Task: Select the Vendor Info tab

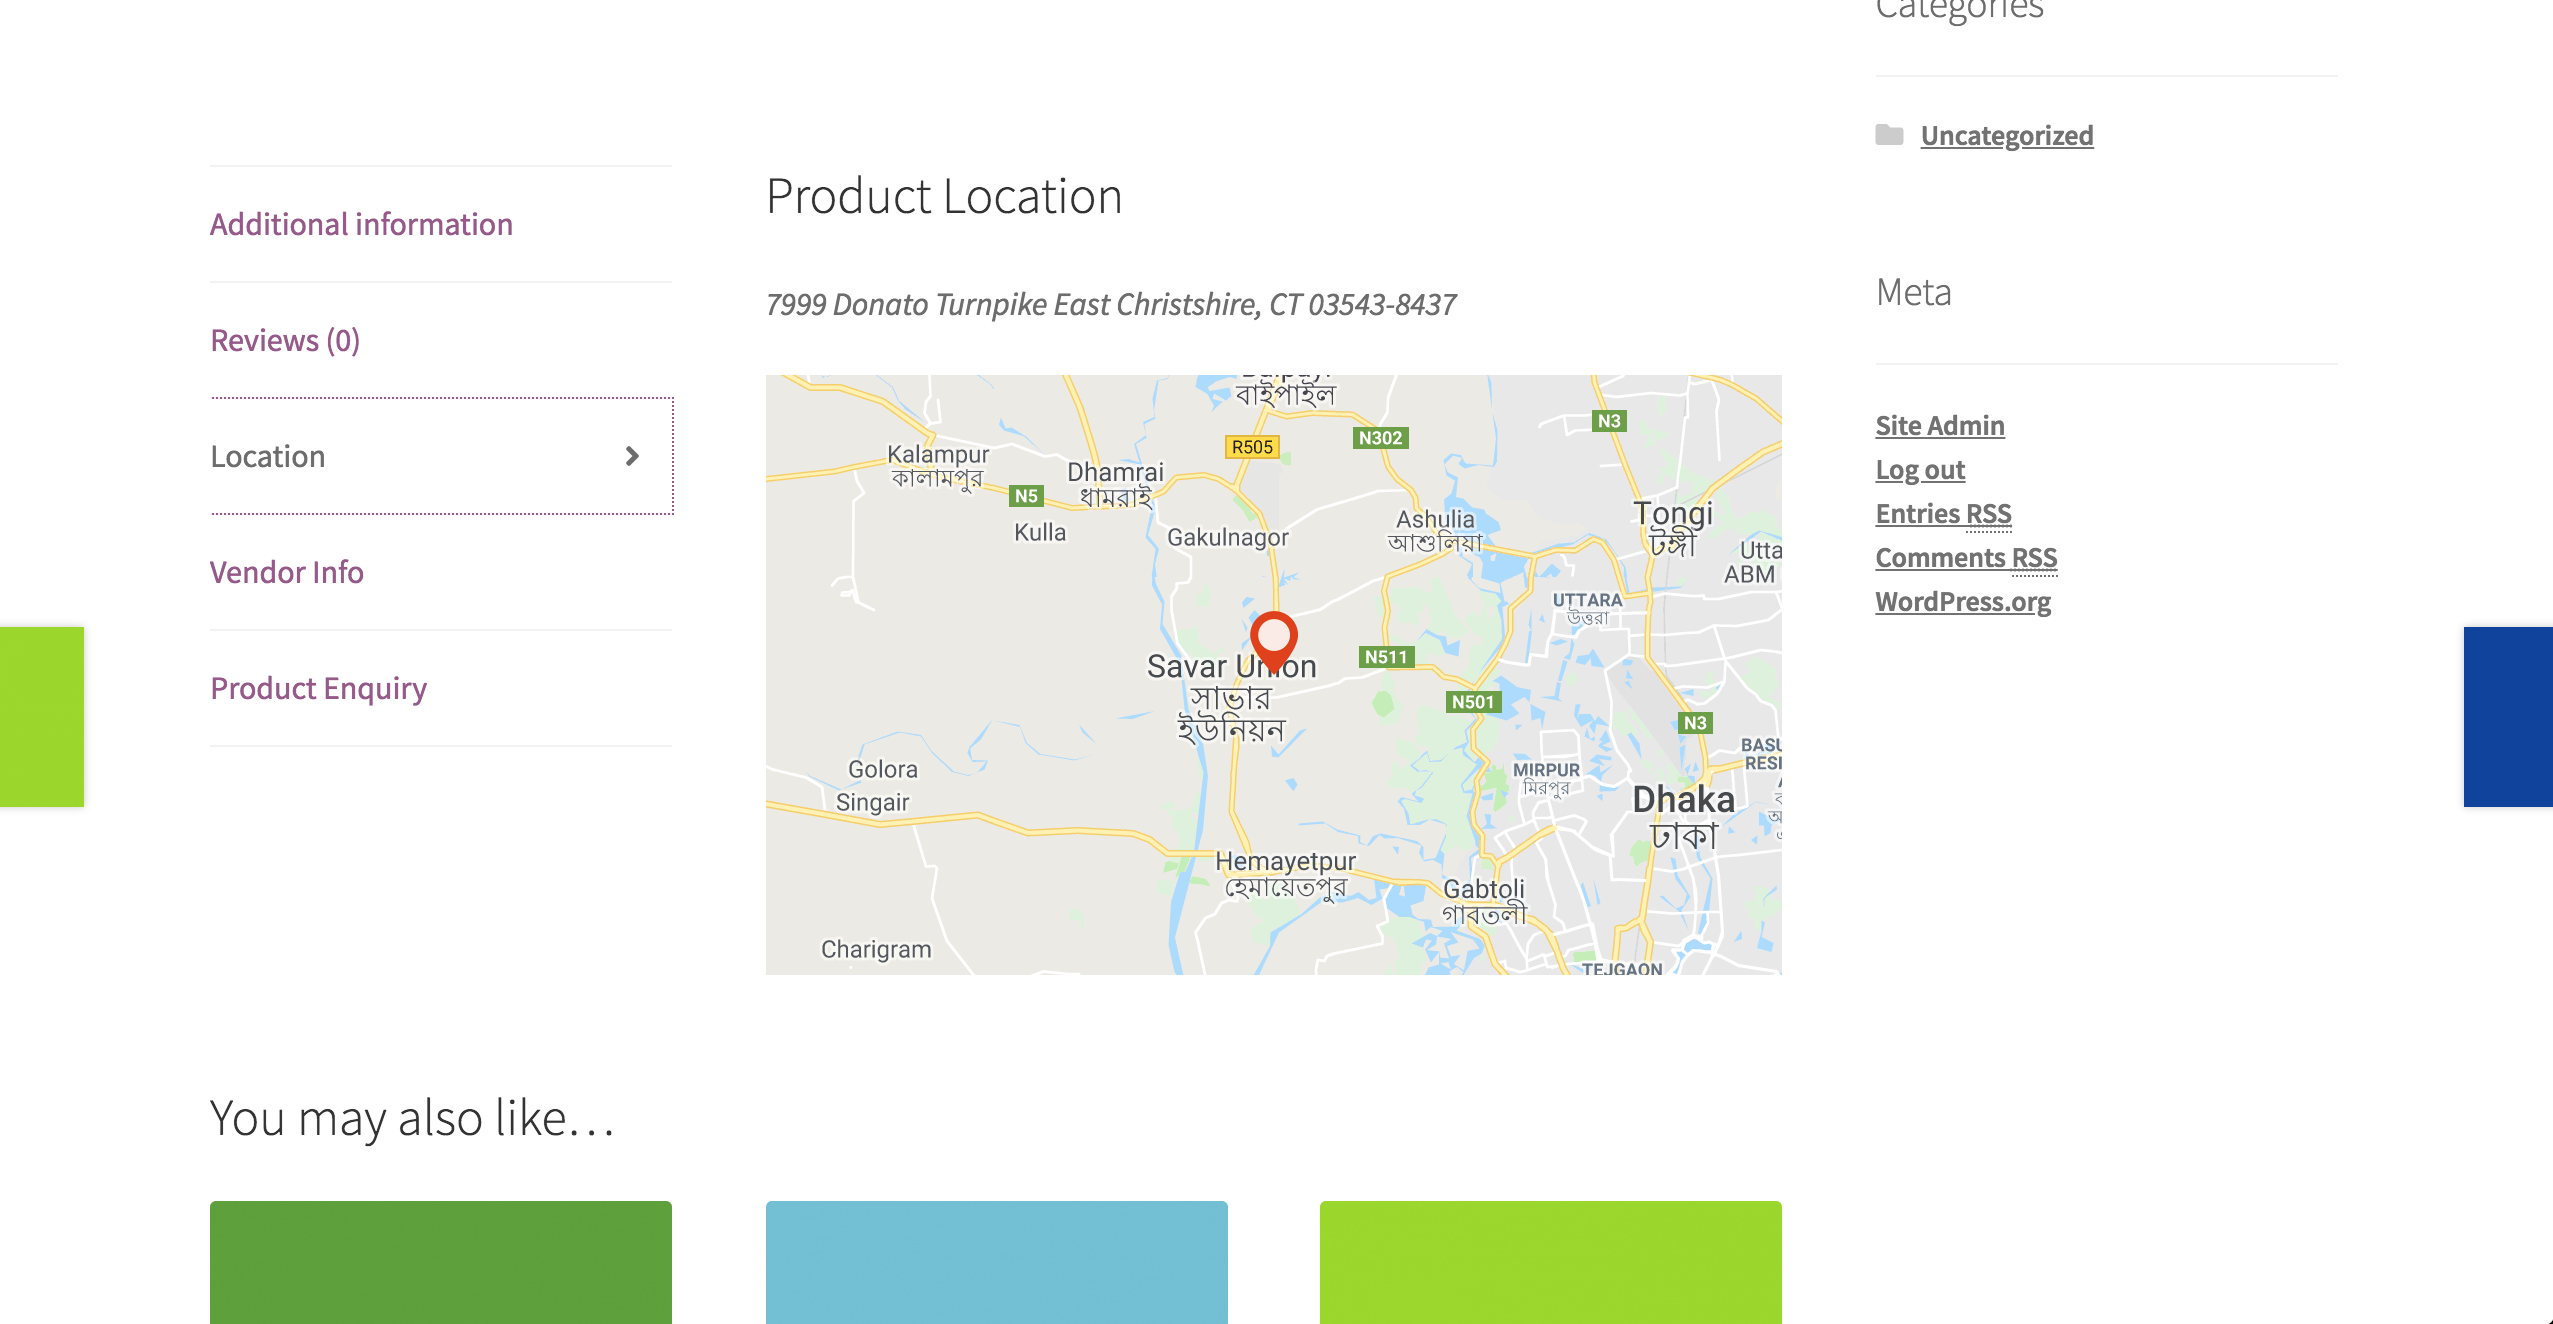Action: (x=287, y=572)
